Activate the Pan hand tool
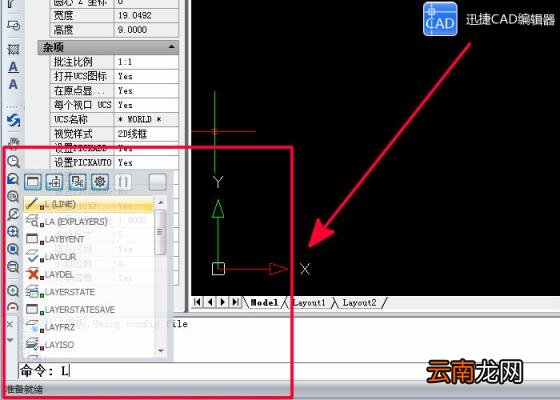 click(13, 143)
